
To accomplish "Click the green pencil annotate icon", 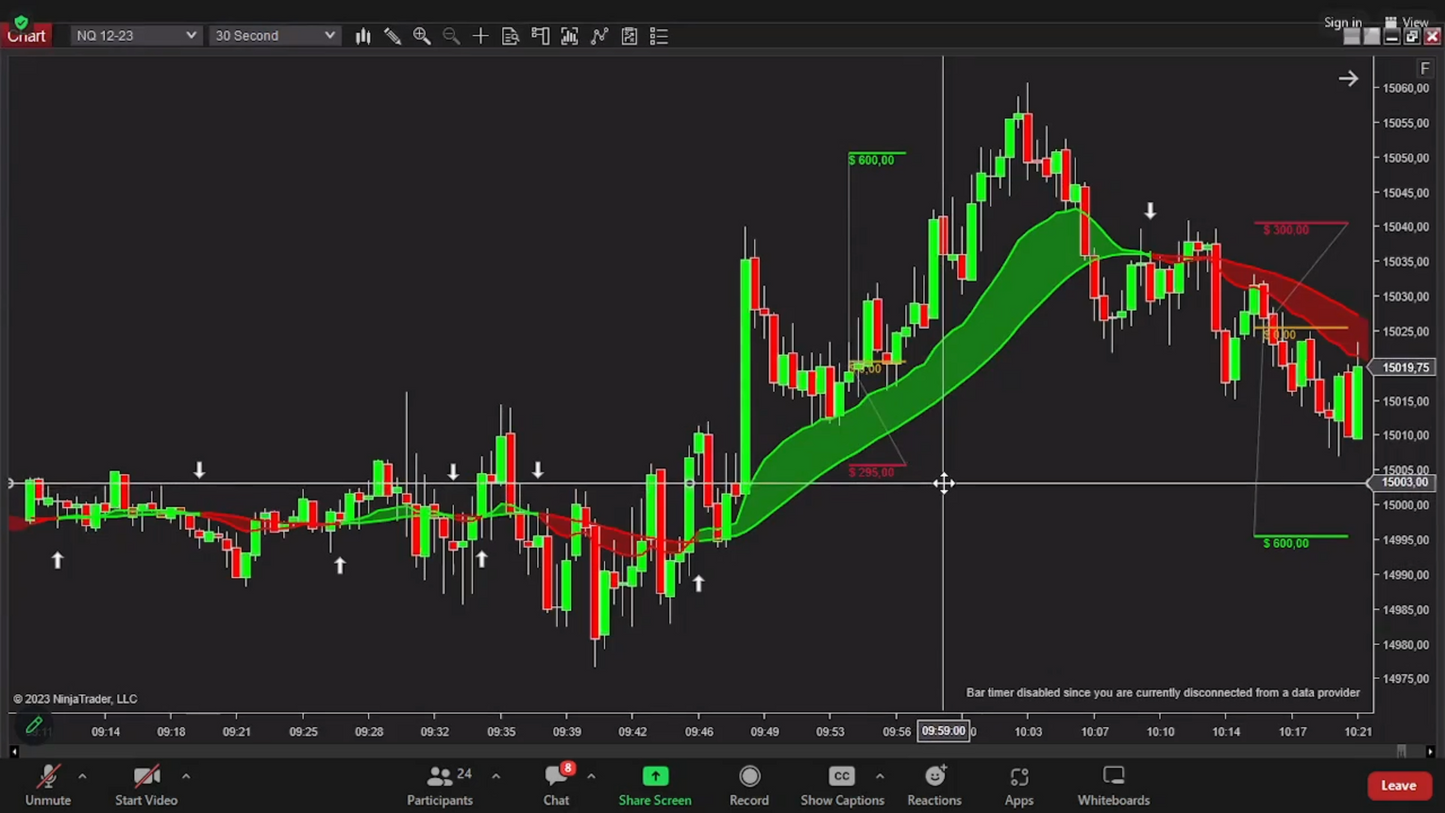I will coord(34,725).
